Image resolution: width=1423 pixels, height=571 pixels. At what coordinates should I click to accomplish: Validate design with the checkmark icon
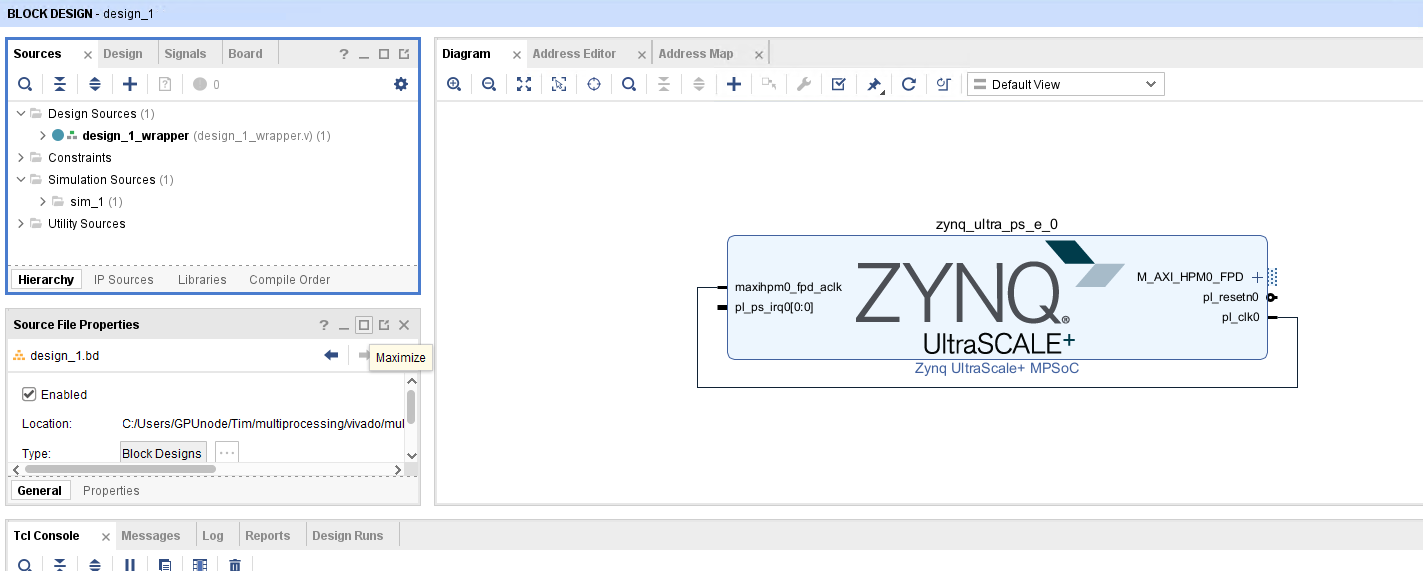pyautogui.click(x=839, y=84)
